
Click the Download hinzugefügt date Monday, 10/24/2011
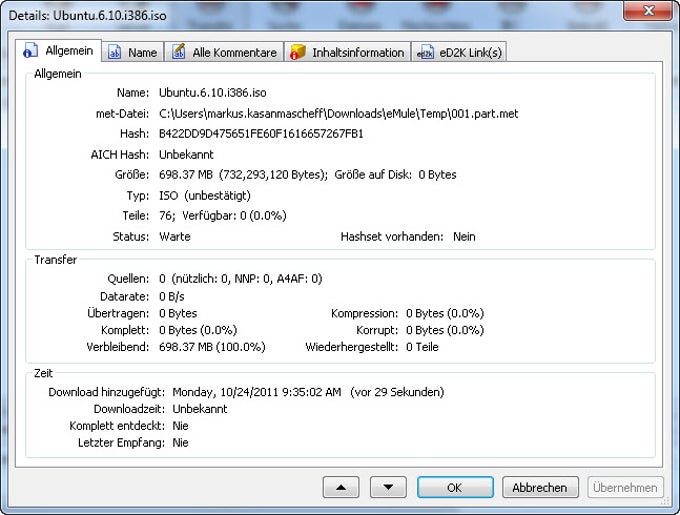click(x=257, y=392)
